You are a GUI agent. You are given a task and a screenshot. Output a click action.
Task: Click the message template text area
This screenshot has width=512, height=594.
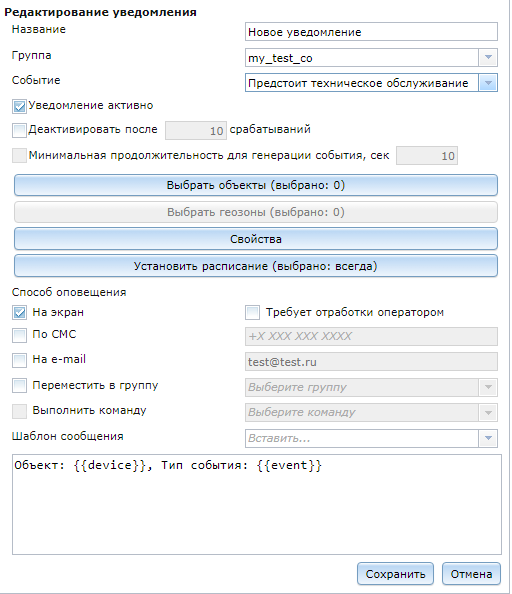click(257, 505)
